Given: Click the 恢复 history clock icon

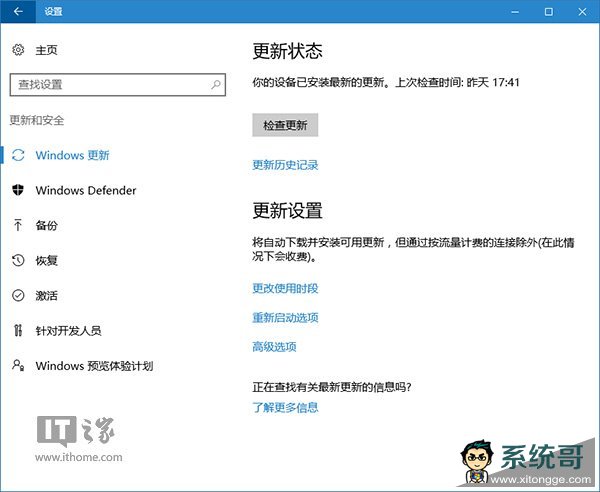Looking at the screenshot, I should pos(18,260).
